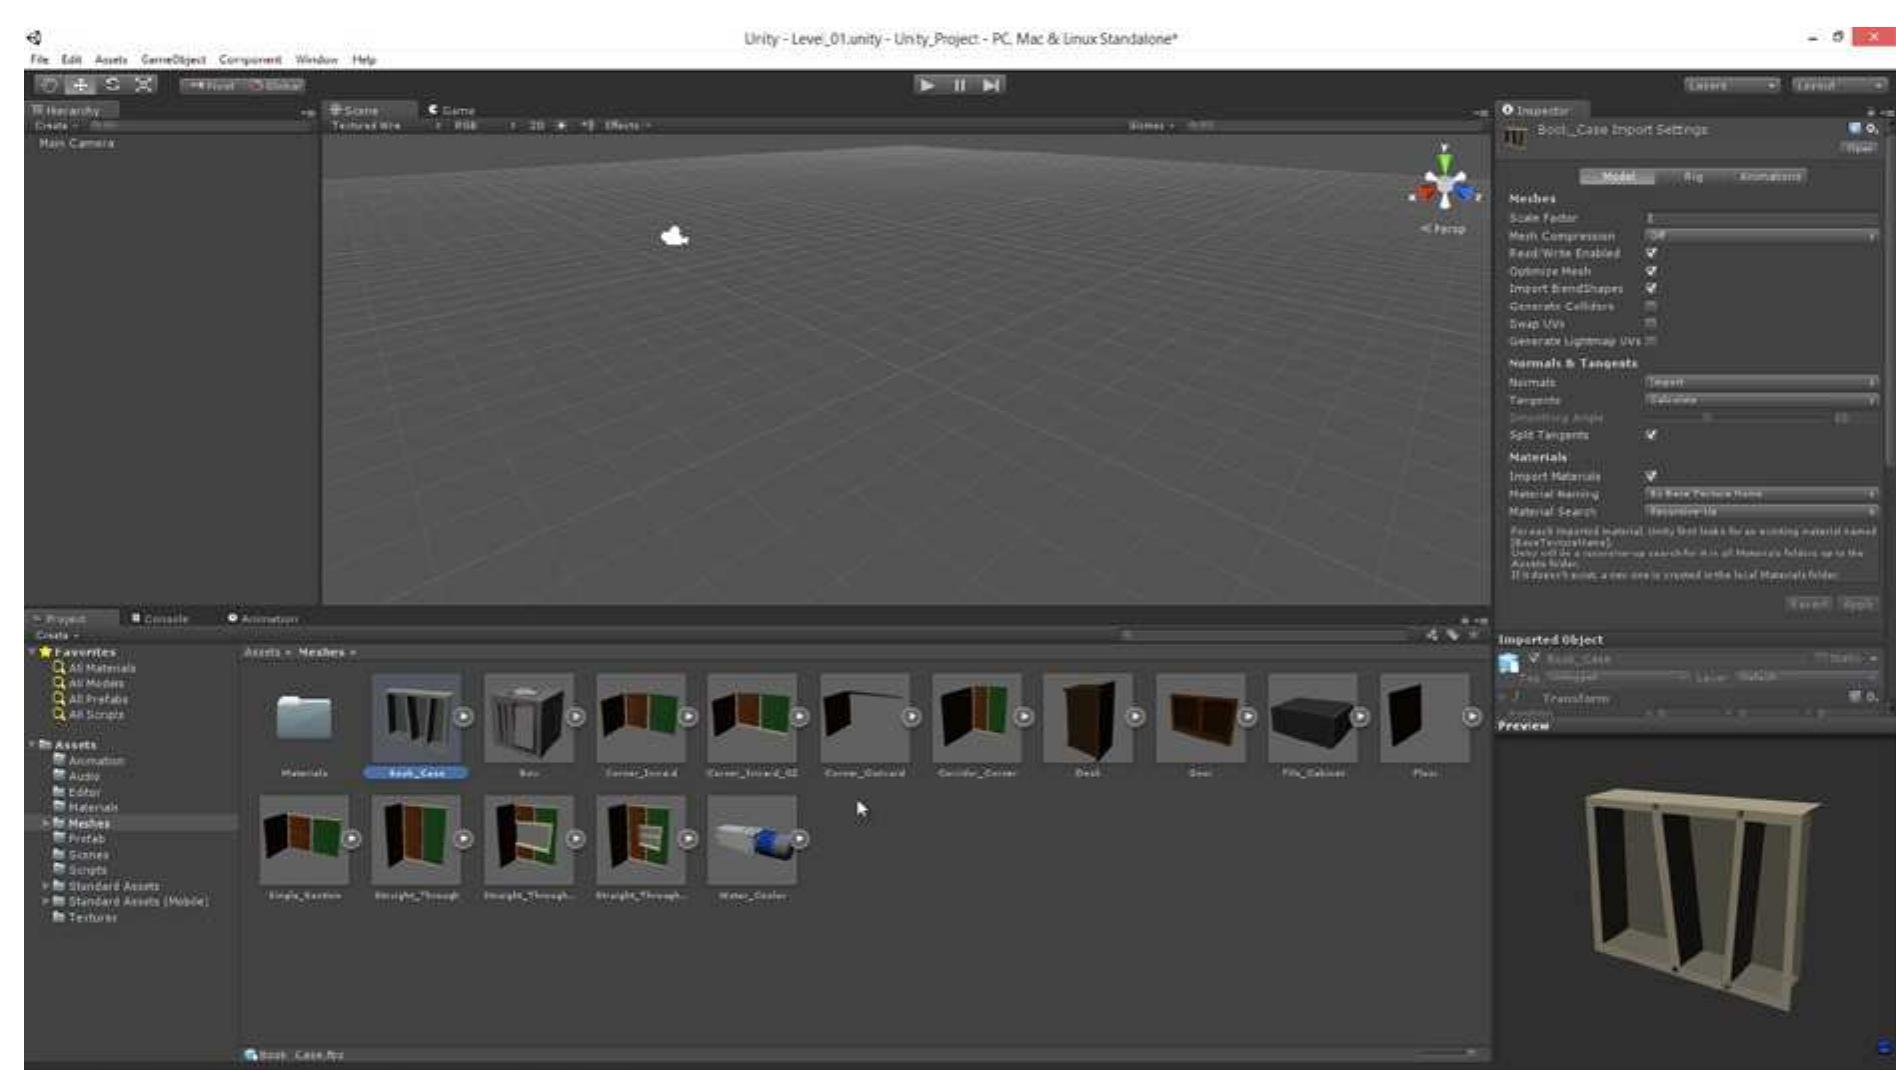The width and height of the screenshot is (1896, 1070).
Task: Switch to the Console tab
Action: point(160,619)
